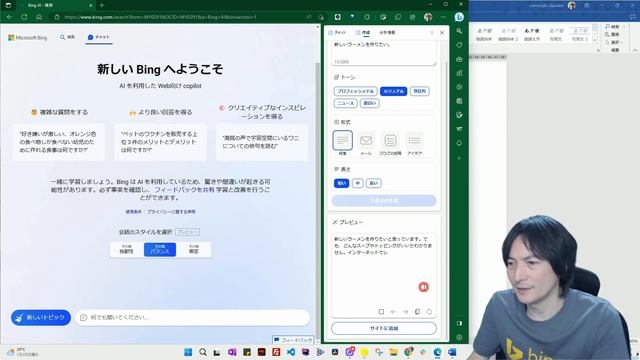Click Add to site button
The image size is (640, 360).
384,328
